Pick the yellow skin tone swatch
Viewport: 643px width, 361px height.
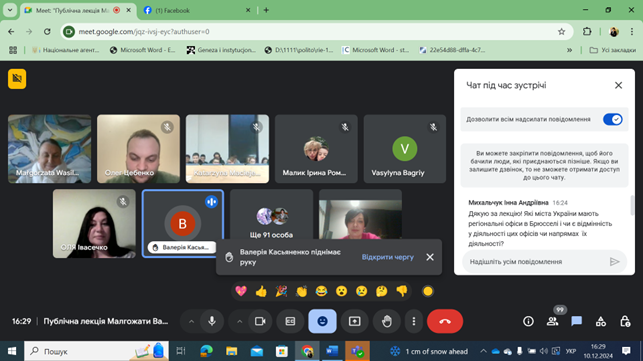(428, 291)
